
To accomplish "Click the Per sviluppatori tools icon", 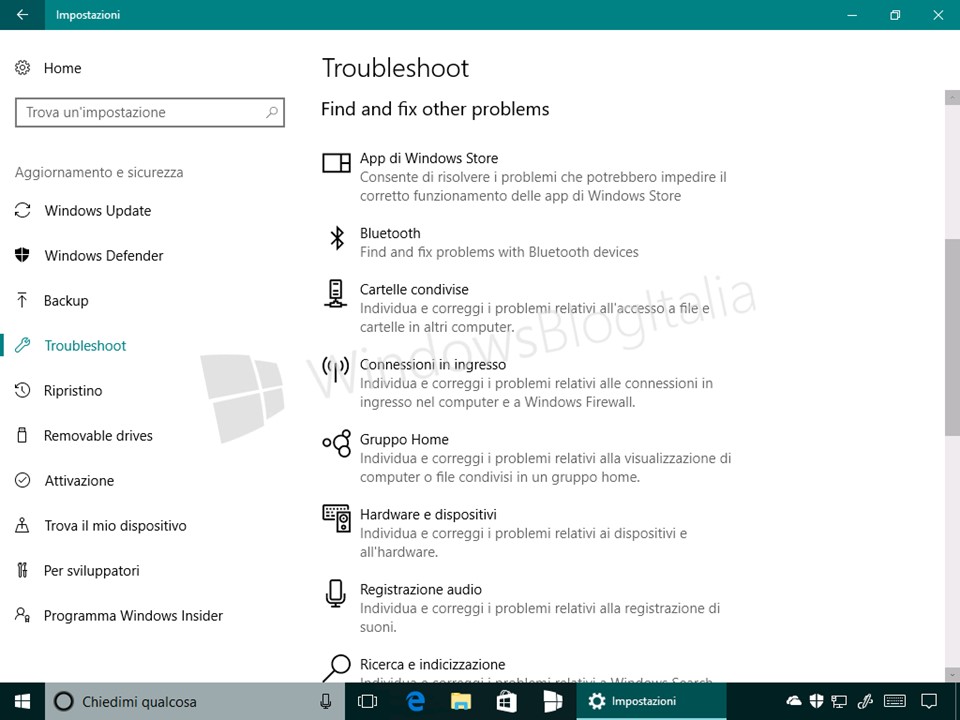I will coord(23,570).
